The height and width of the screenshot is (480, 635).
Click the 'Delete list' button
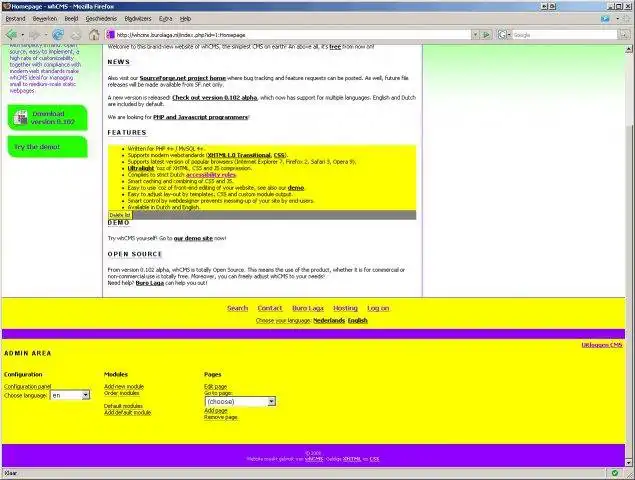(120, 215)
